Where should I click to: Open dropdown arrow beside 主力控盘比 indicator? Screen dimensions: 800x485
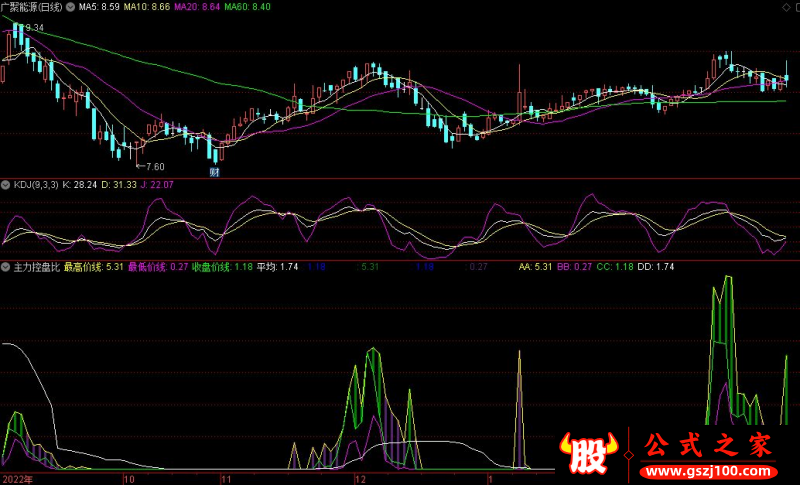tap(5, 267)
